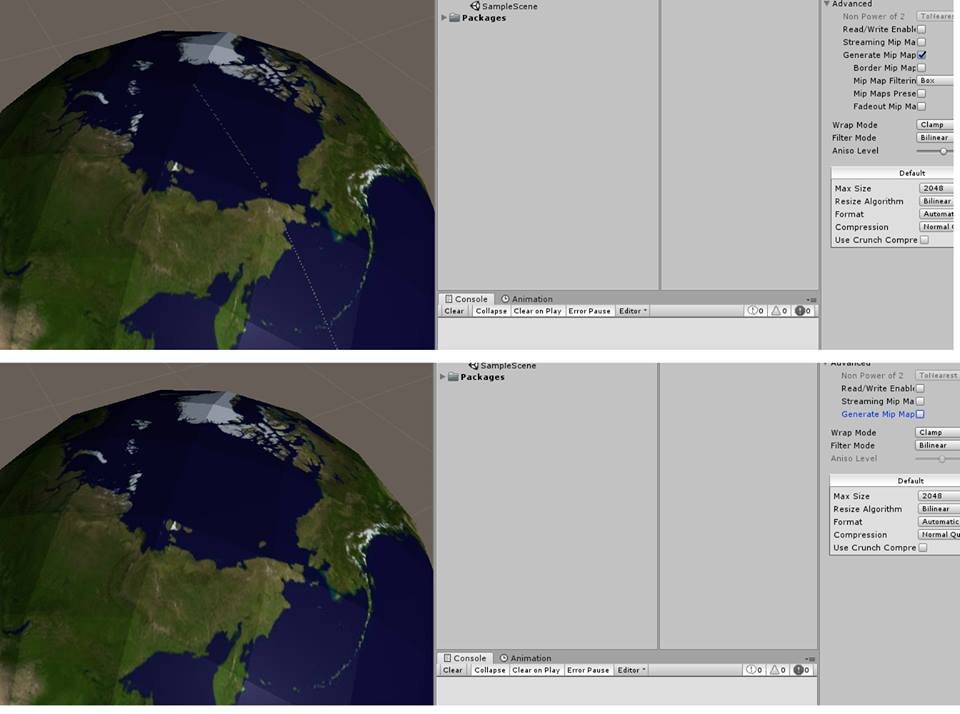Click the Packages folder icon in the lower panel

[454, 377]
